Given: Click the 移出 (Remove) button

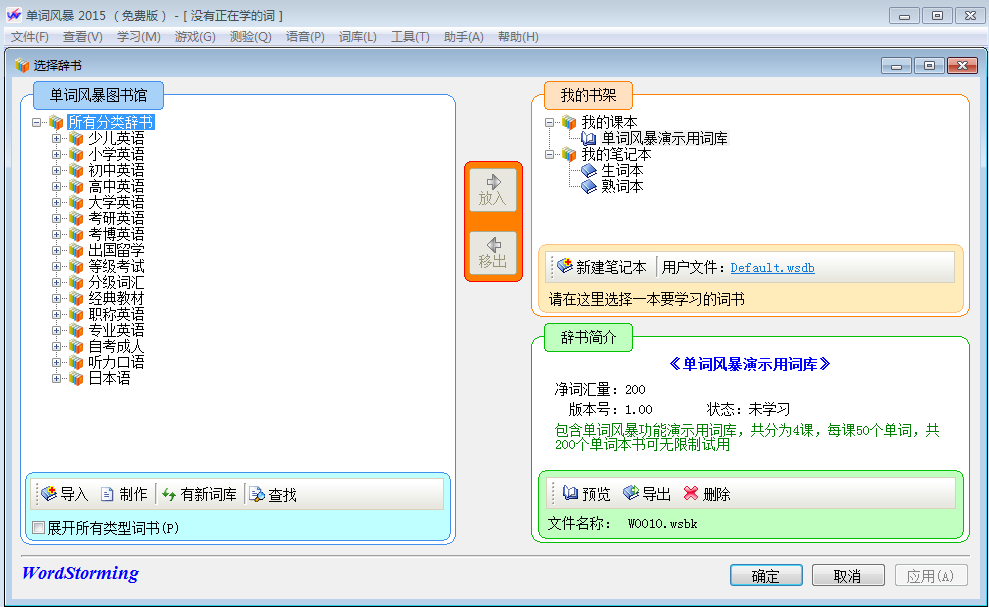Looking at the screenshot, I should (x=493, y=254).
